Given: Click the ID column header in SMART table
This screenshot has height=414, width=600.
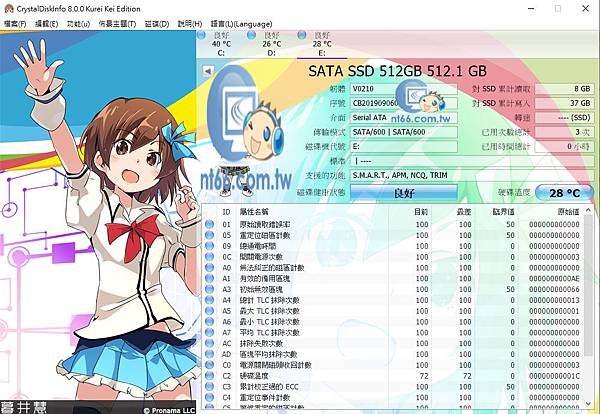Looking at the screenshot, I should [227, 212].
